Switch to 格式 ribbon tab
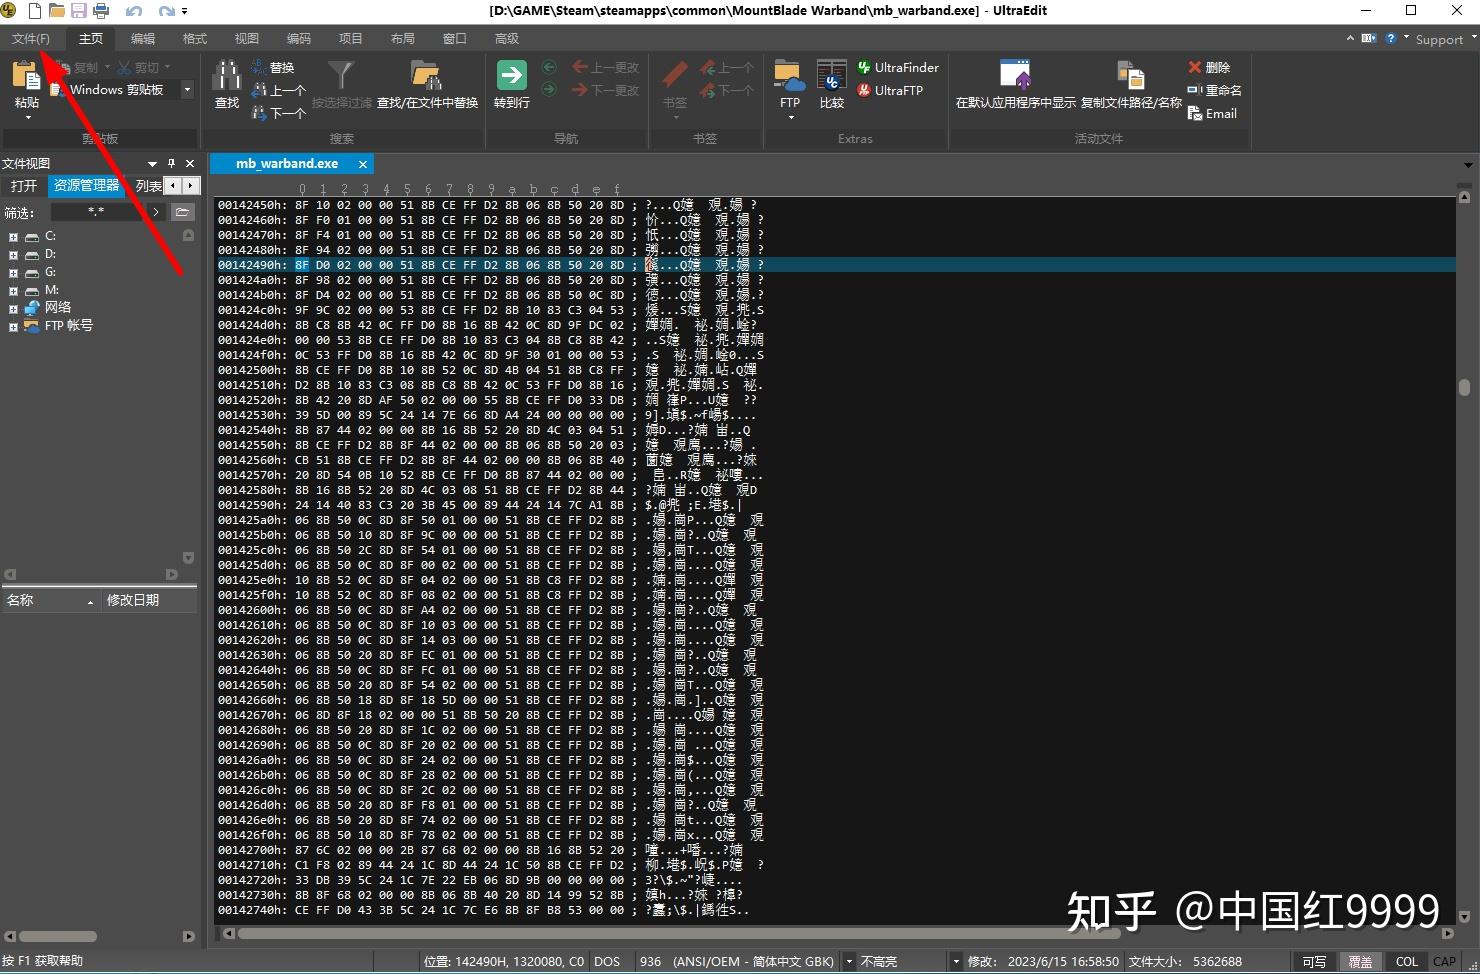The image size is (1480, 974). 195,38
